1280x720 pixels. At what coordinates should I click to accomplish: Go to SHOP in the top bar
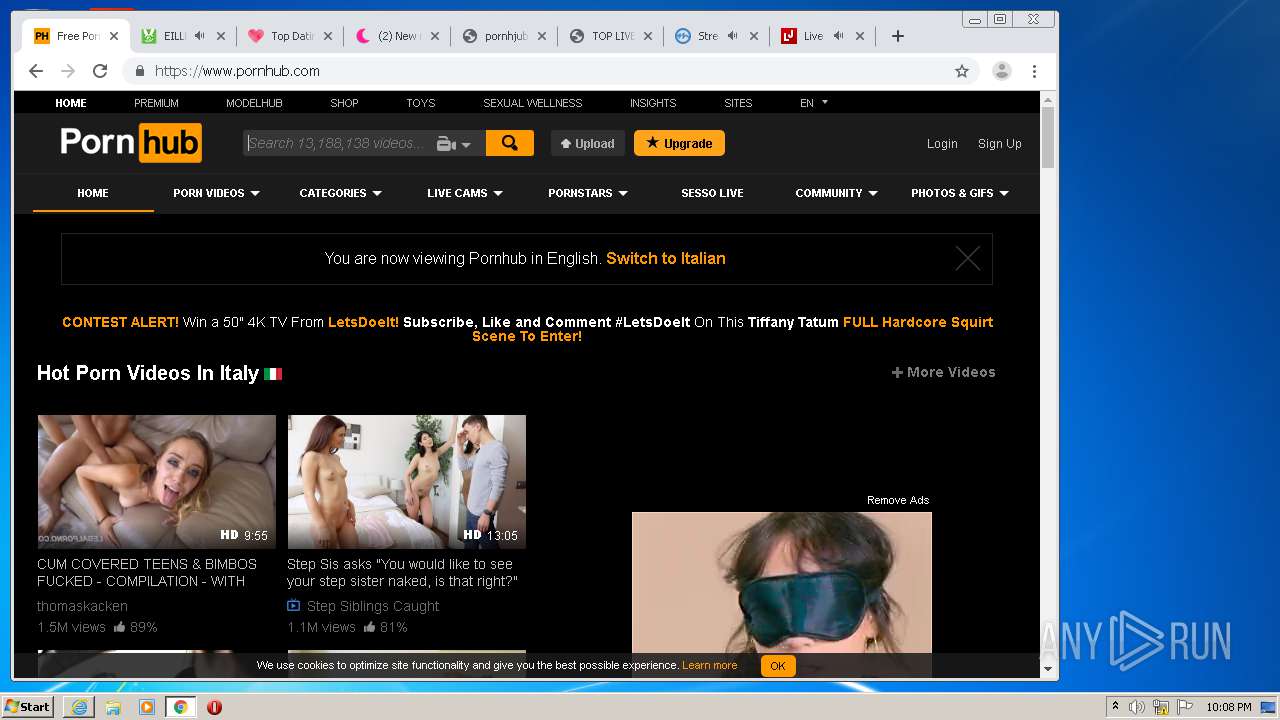pyautogui.click(x=344, y=103)
